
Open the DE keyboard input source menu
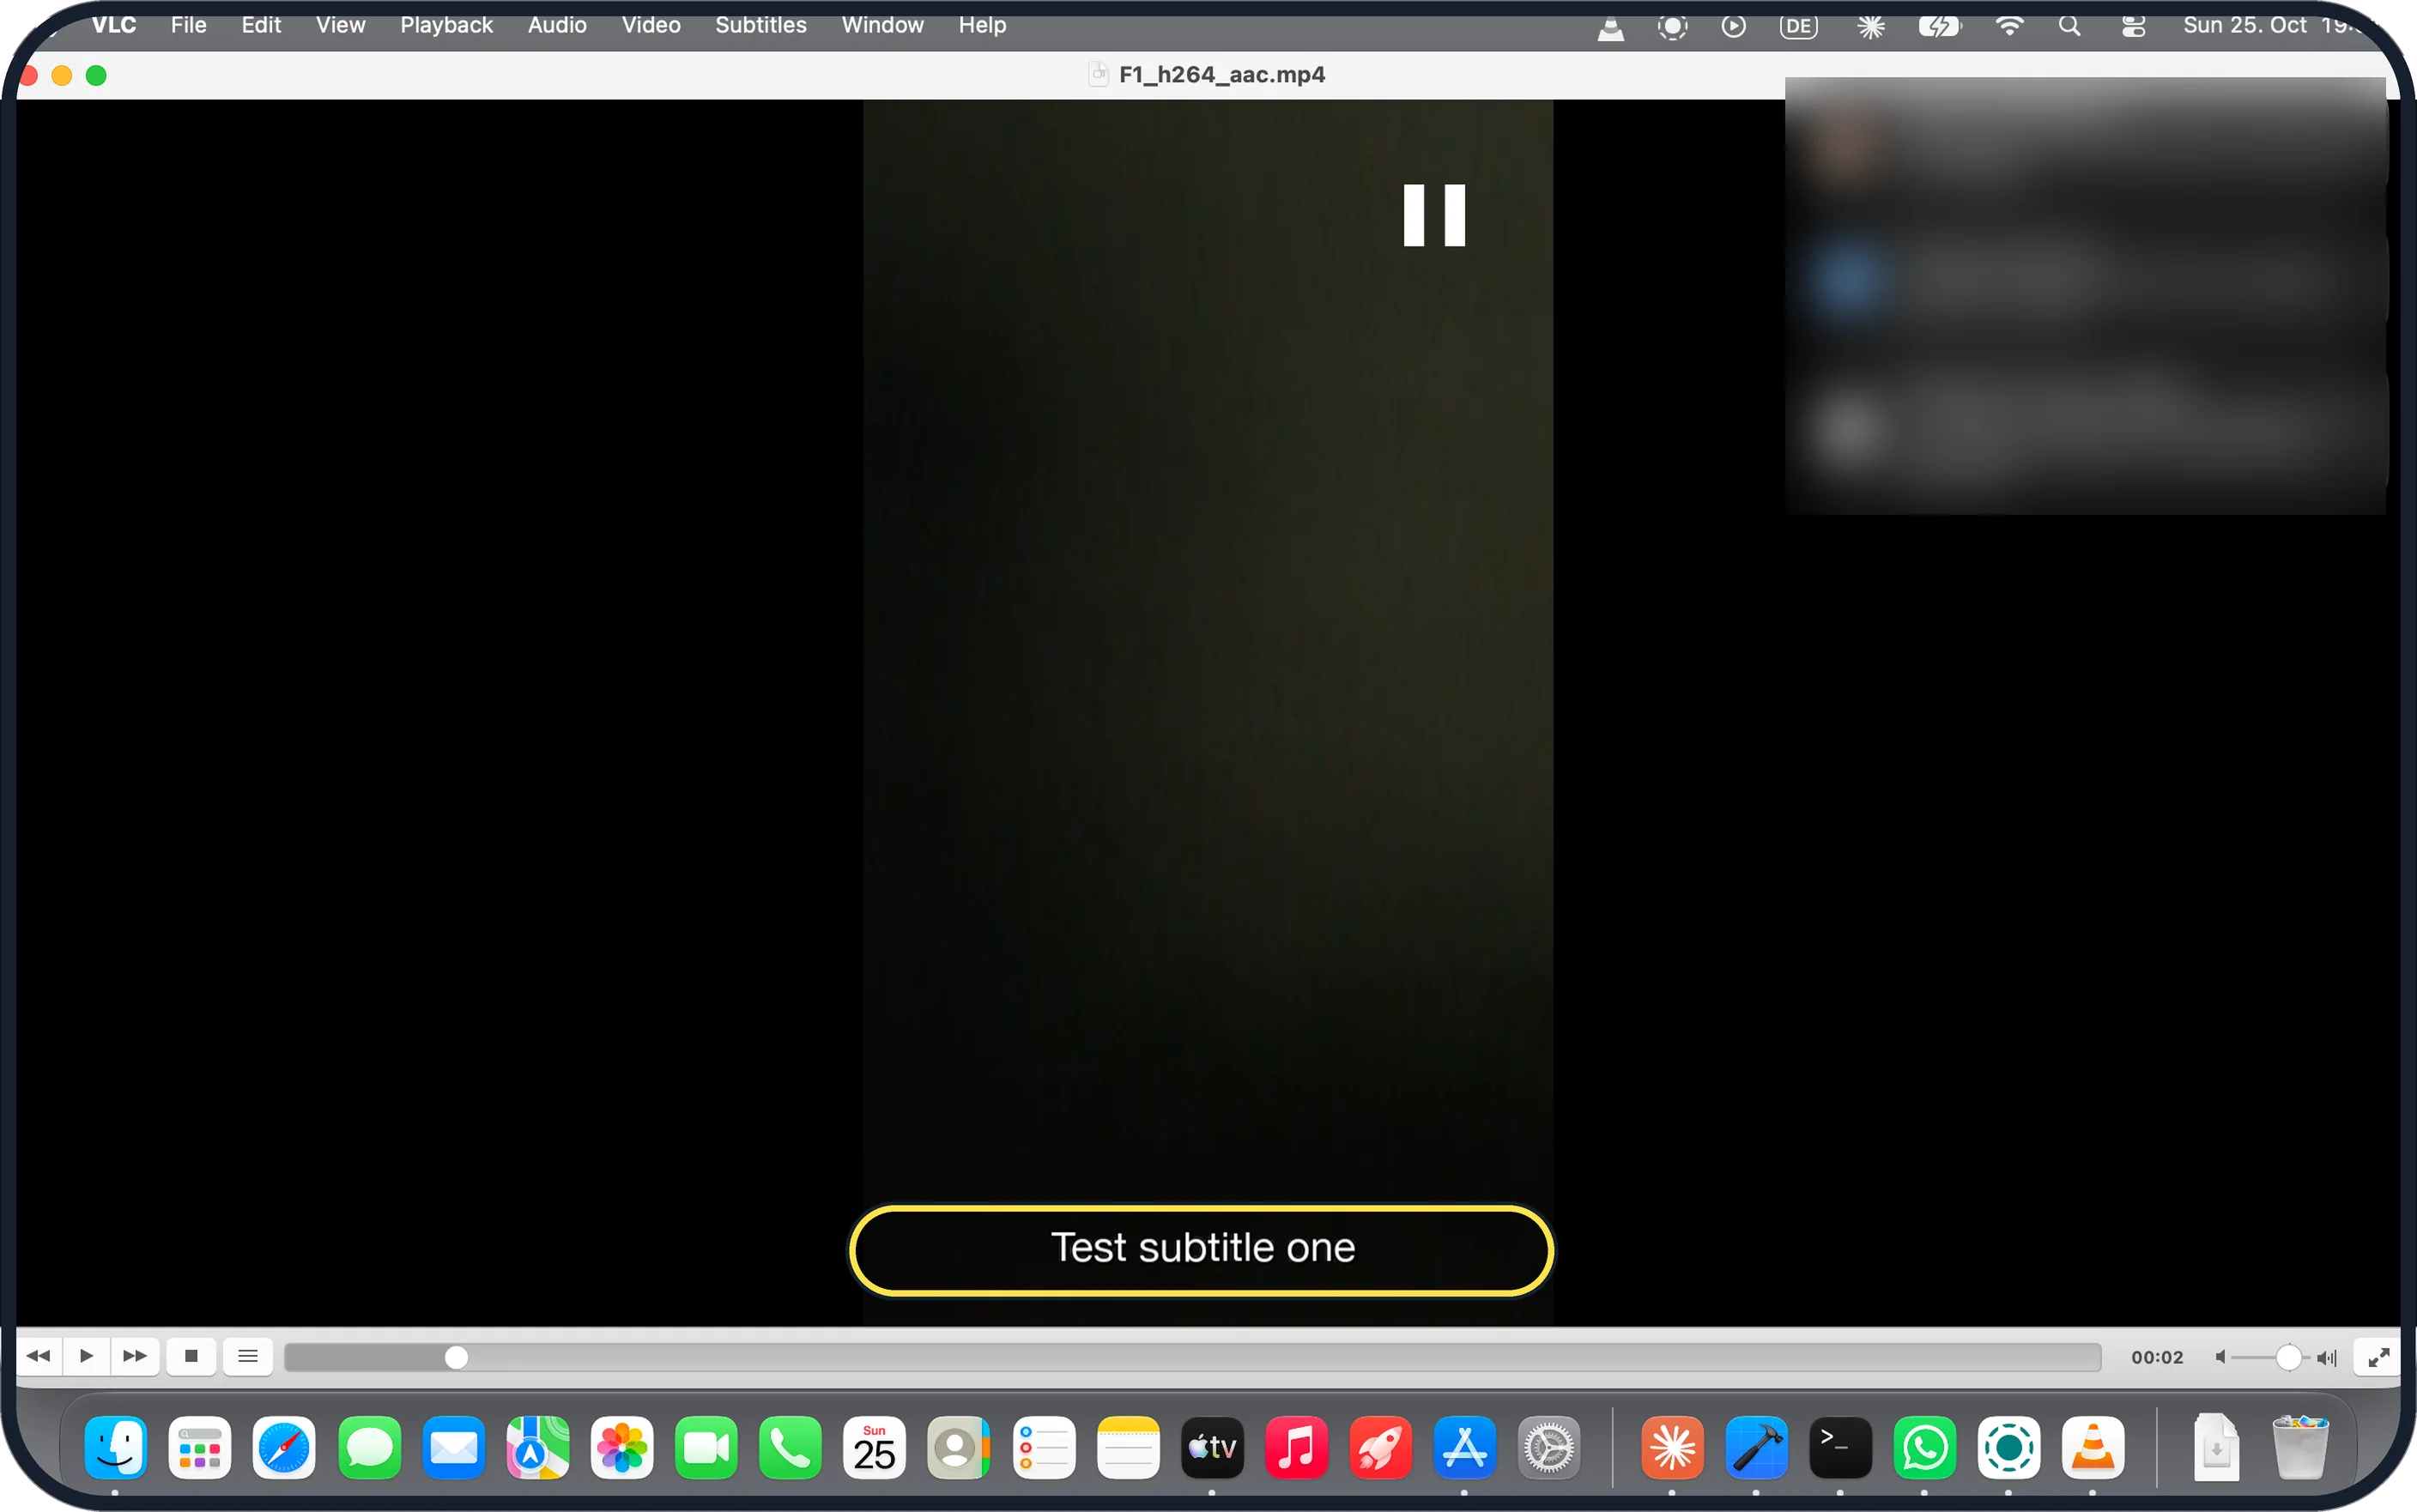click(x=1798, y=27)
